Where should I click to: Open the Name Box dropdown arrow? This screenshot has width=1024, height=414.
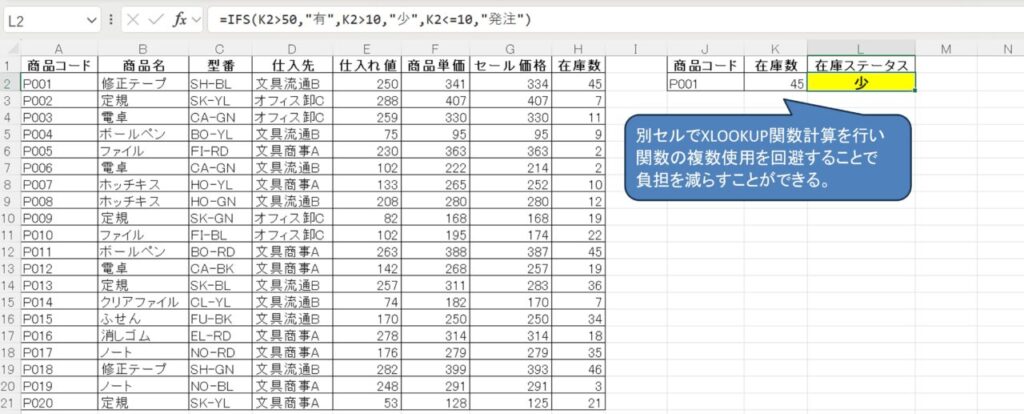tap(91, 20)
